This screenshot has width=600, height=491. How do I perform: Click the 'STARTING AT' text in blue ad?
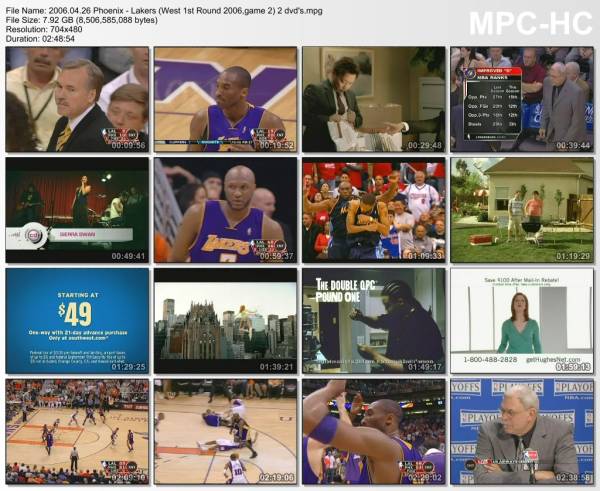78,295
